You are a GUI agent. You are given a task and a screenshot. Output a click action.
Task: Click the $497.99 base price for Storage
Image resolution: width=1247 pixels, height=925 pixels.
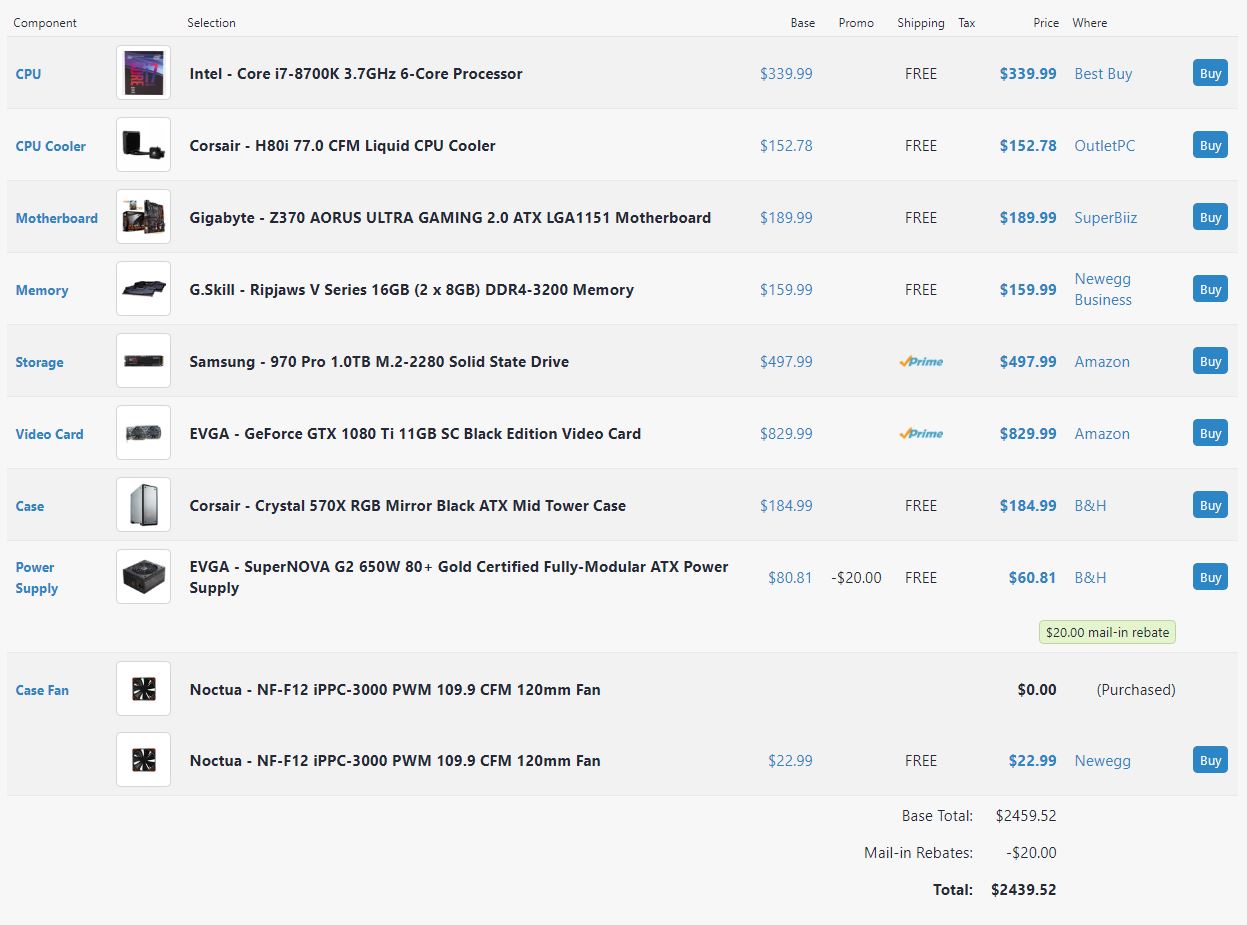click(786, 361)
